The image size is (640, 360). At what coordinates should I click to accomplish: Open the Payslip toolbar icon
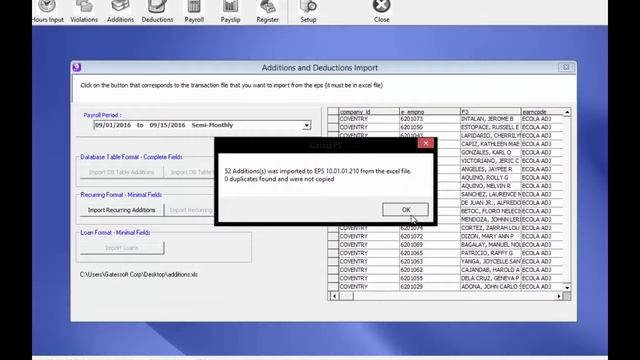pos(231,11)
